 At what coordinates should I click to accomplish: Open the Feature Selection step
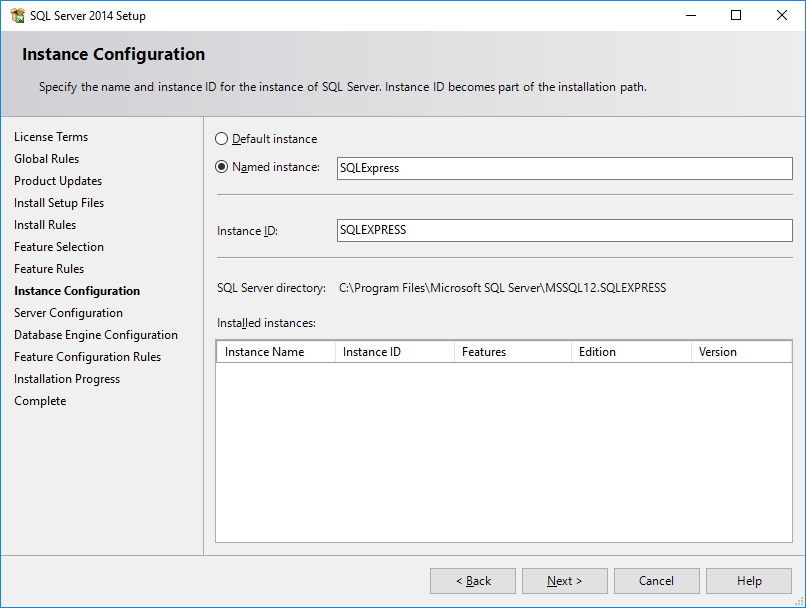[58, 246]
